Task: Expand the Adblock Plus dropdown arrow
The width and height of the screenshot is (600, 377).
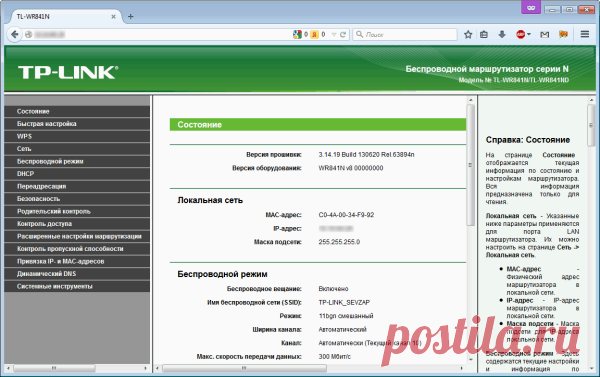Action: click(x=529, y=34)
